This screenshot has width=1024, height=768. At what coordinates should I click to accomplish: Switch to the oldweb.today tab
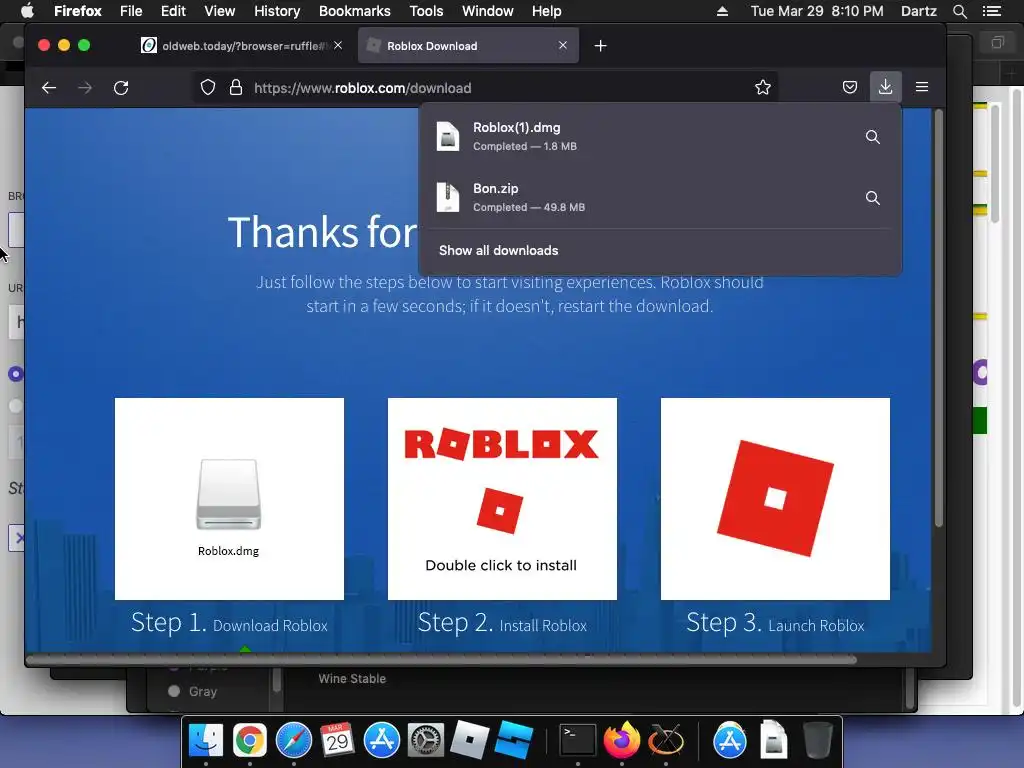(242, 46)
